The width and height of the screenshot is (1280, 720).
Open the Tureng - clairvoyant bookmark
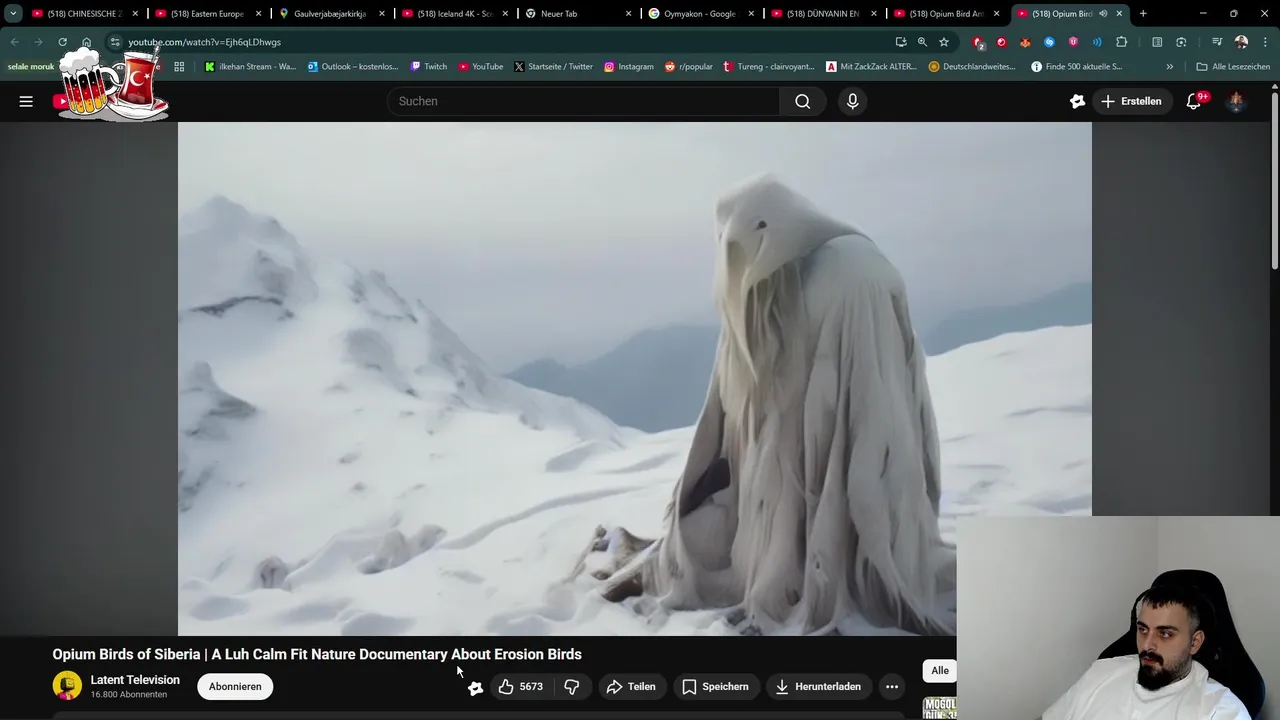point(769,67)
